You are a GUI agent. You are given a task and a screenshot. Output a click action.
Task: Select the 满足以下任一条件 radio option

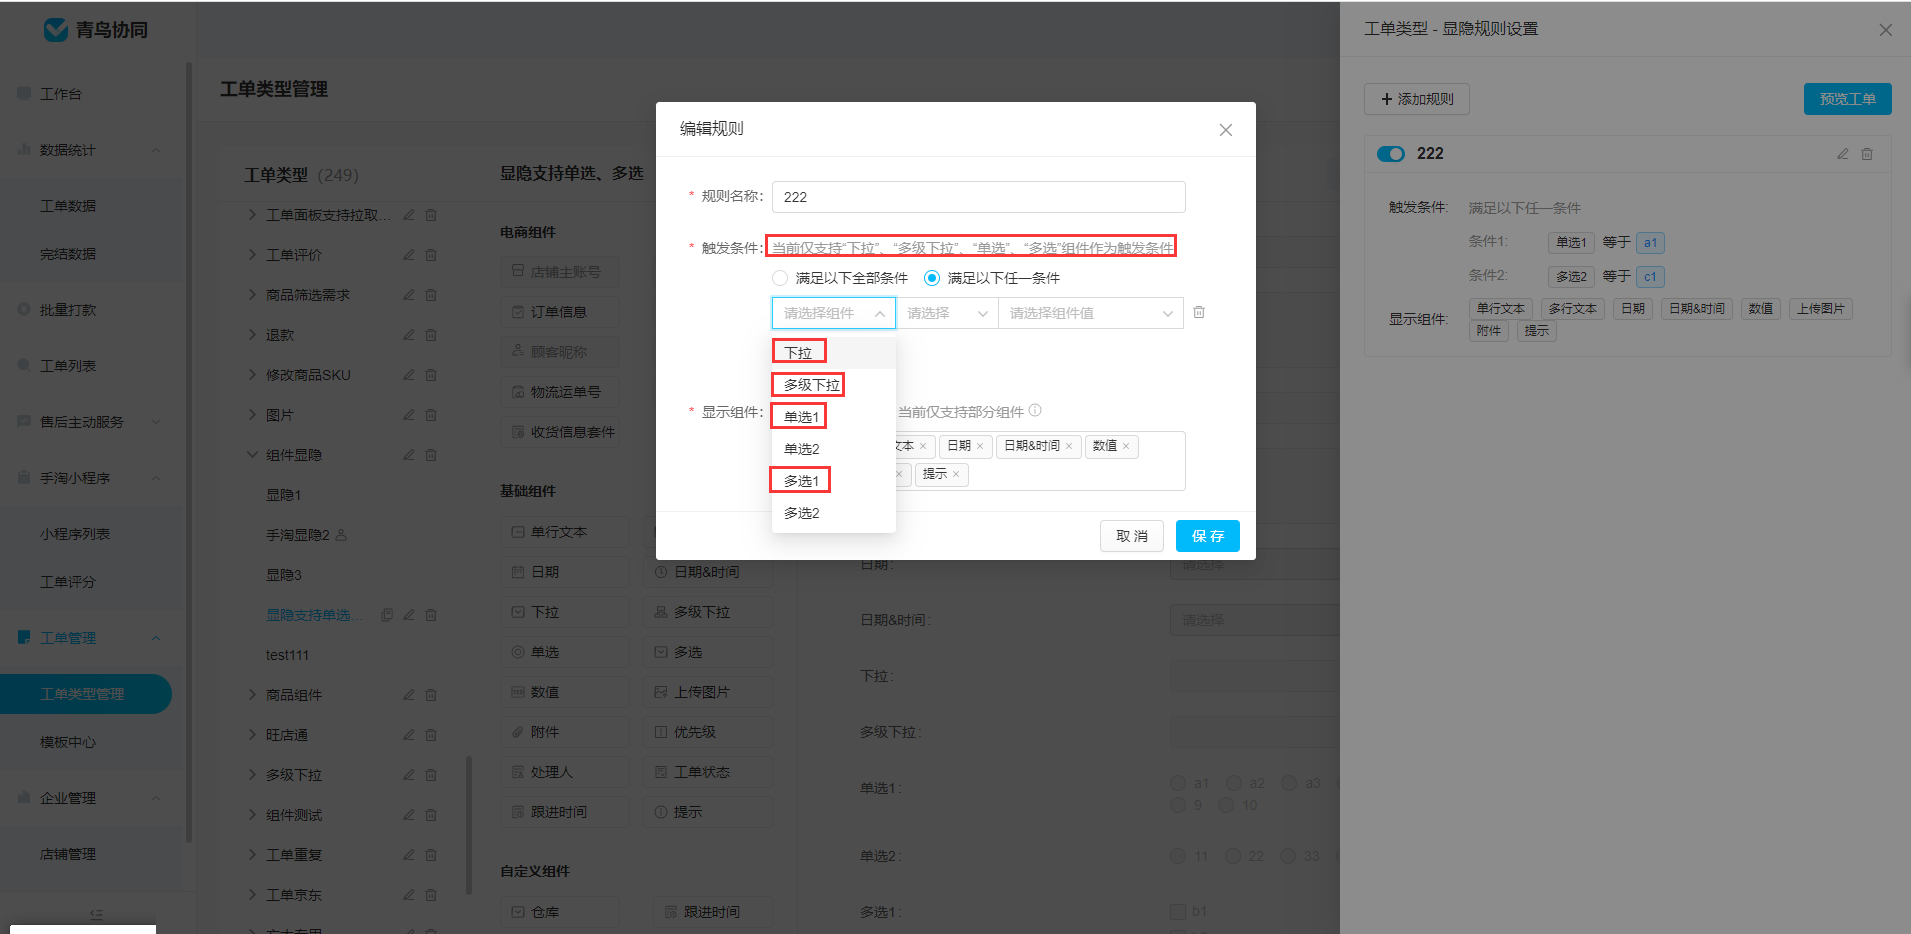932,278
